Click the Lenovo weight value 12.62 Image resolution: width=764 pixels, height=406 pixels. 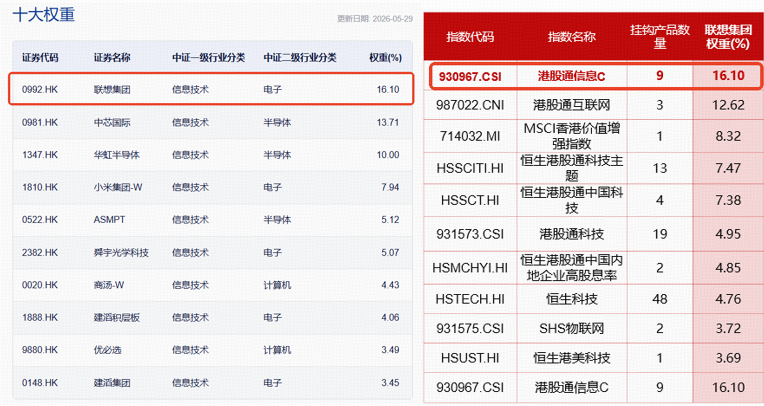coord(728,105)
